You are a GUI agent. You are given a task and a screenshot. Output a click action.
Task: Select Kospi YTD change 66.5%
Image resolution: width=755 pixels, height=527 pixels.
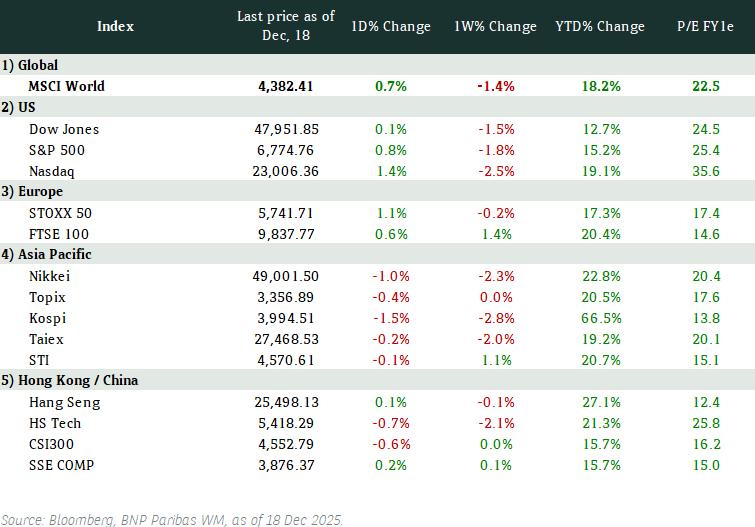click(x=600, y=318)
